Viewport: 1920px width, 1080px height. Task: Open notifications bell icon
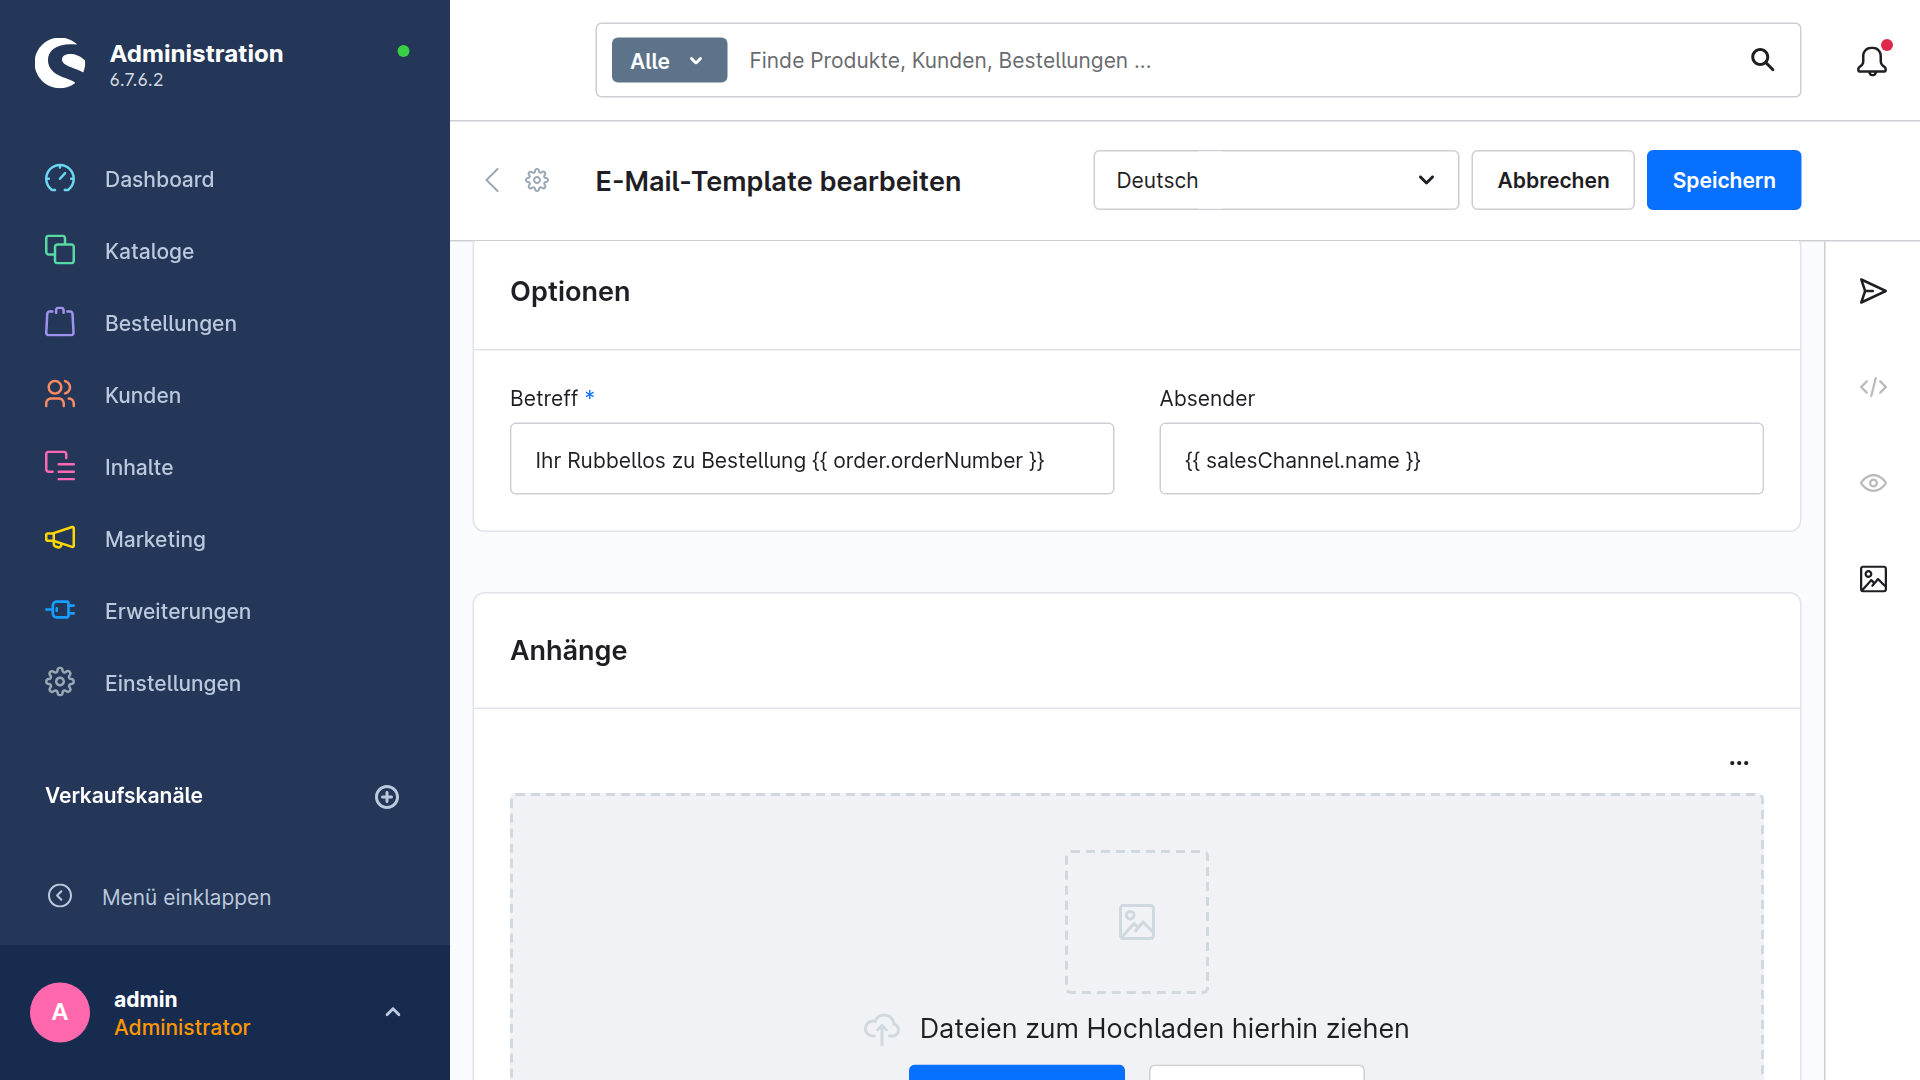(x=1872, y=61)
